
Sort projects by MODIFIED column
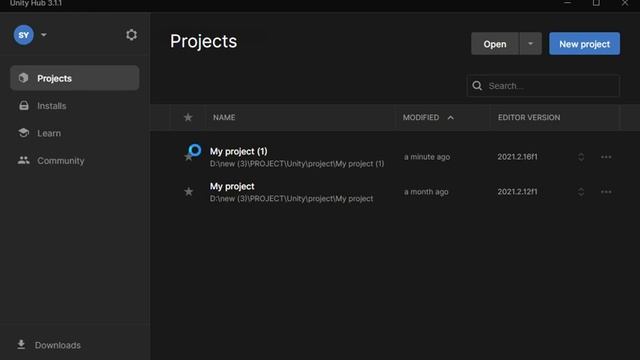click(421, 118)
